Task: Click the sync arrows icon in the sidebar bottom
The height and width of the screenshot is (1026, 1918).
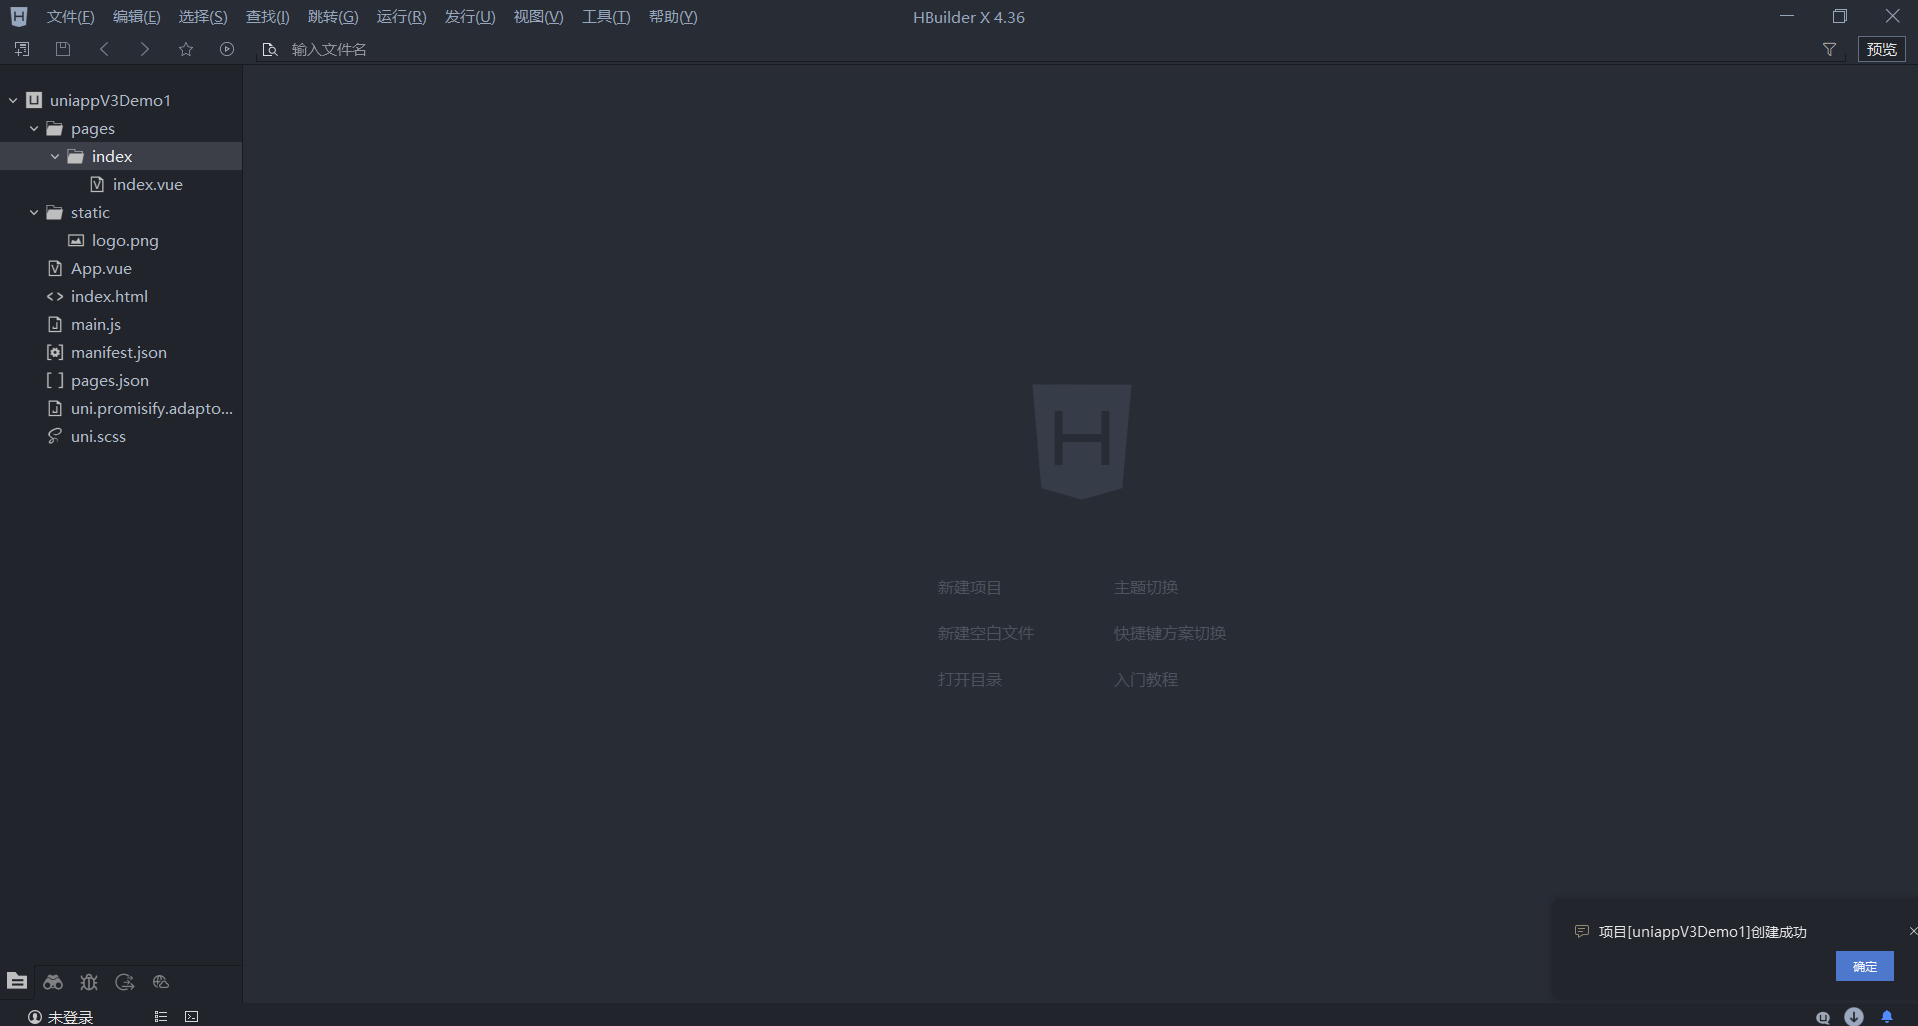Action: [x=125, y=982]
